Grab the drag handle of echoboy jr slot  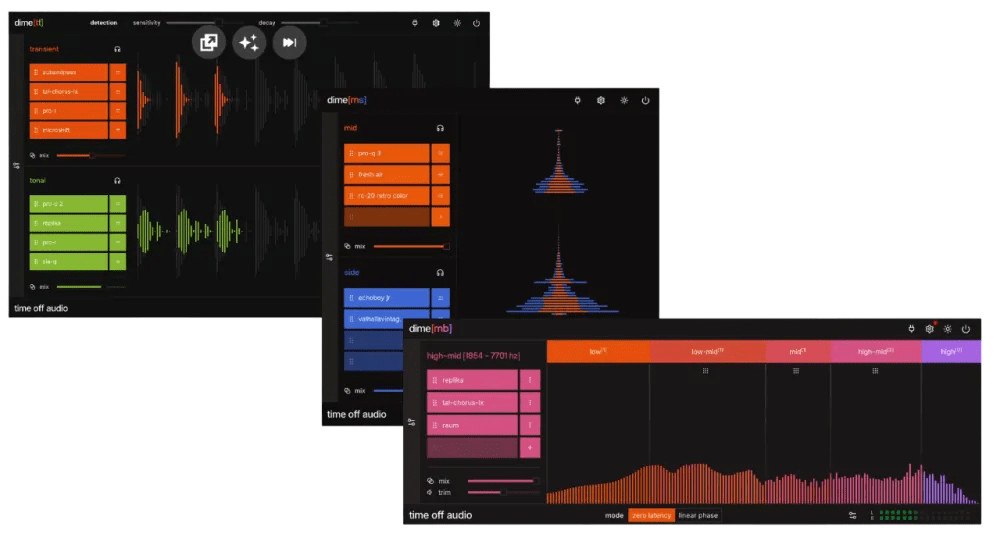tap(351, 298)
